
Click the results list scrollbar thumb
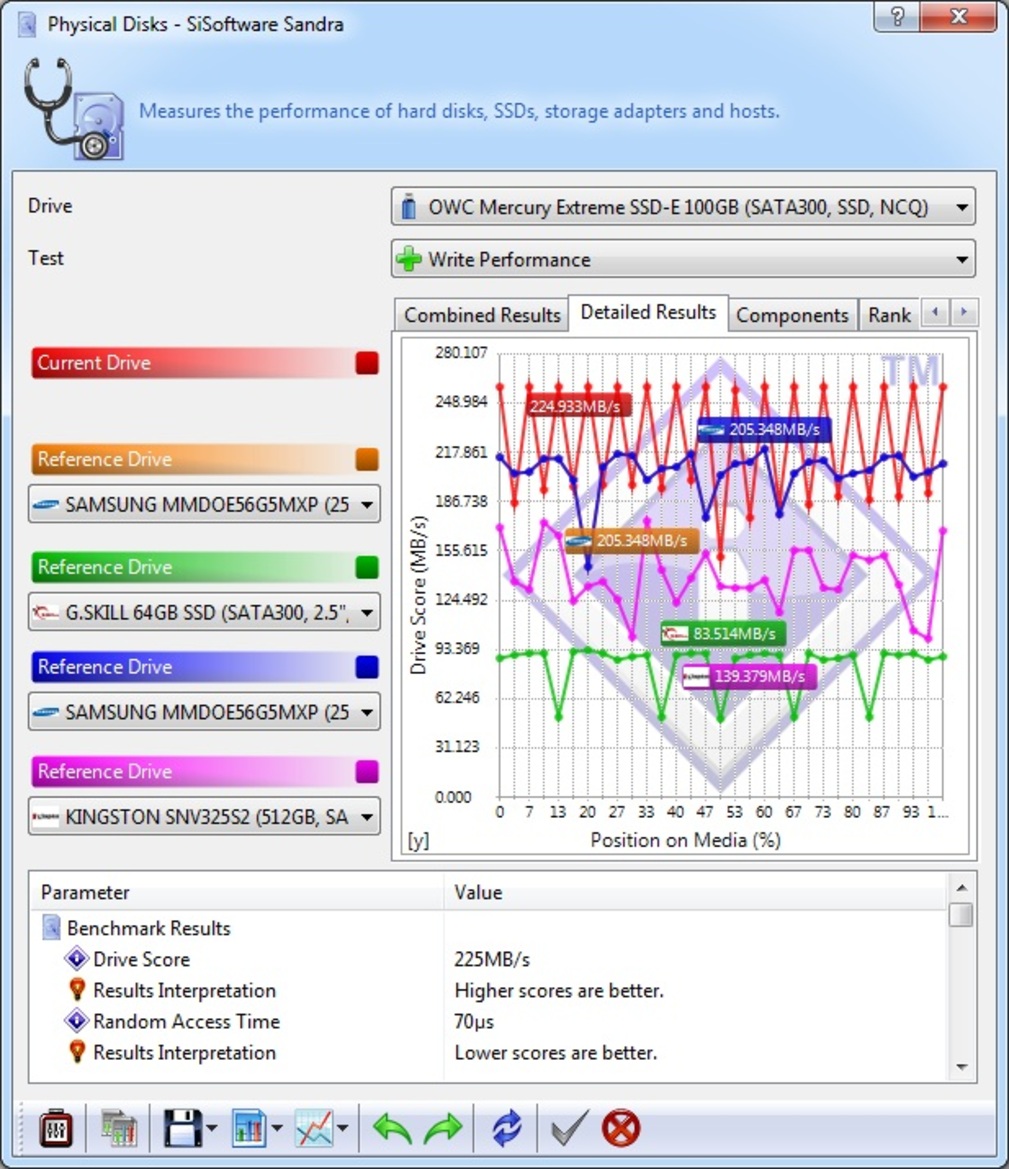961,914
